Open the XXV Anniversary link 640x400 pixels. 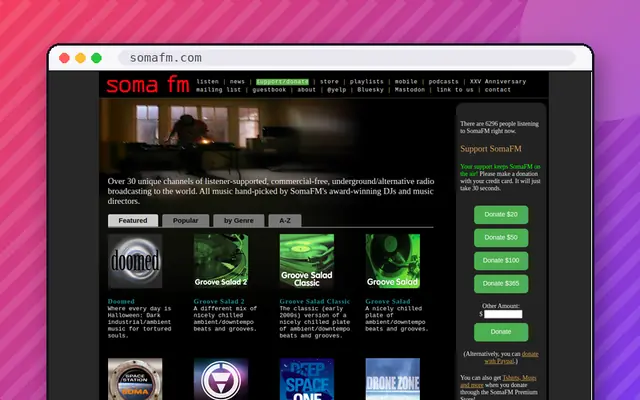point(498,82)
